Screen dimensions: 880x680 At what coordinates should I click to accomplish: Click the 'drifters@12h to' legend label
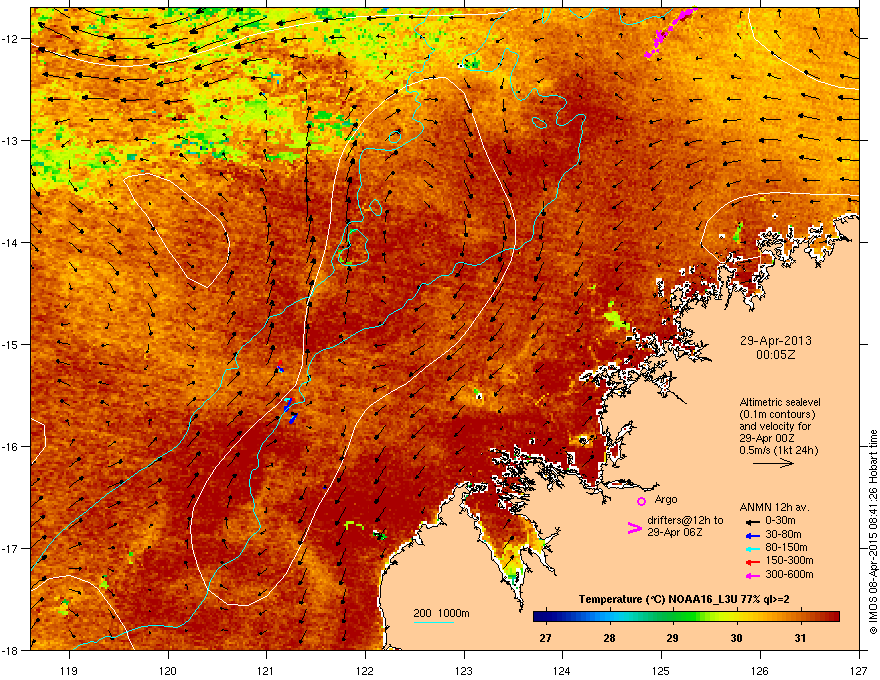[685, 520]
